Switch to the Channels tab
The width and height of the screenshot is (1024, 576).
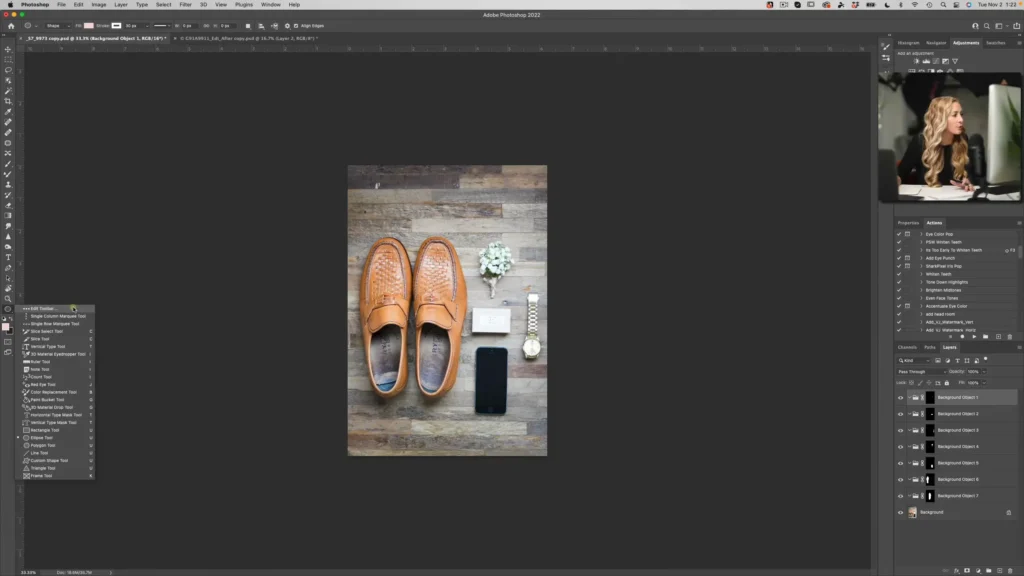pyautogui.click(x=907, y=347)
